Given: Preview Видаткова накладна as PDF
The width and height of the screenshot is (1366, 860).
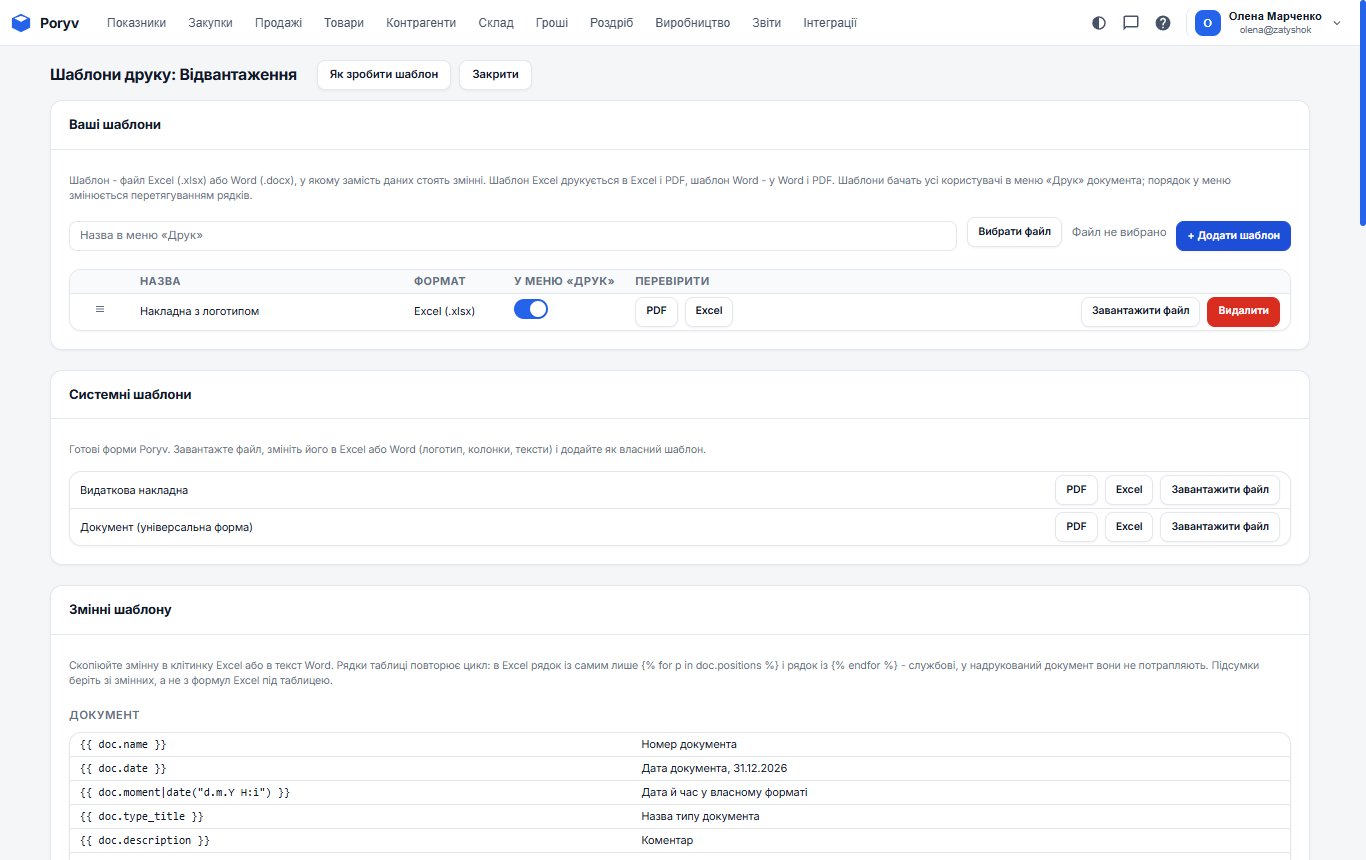Looking at the screenshot, I should tap(1076, 490).
